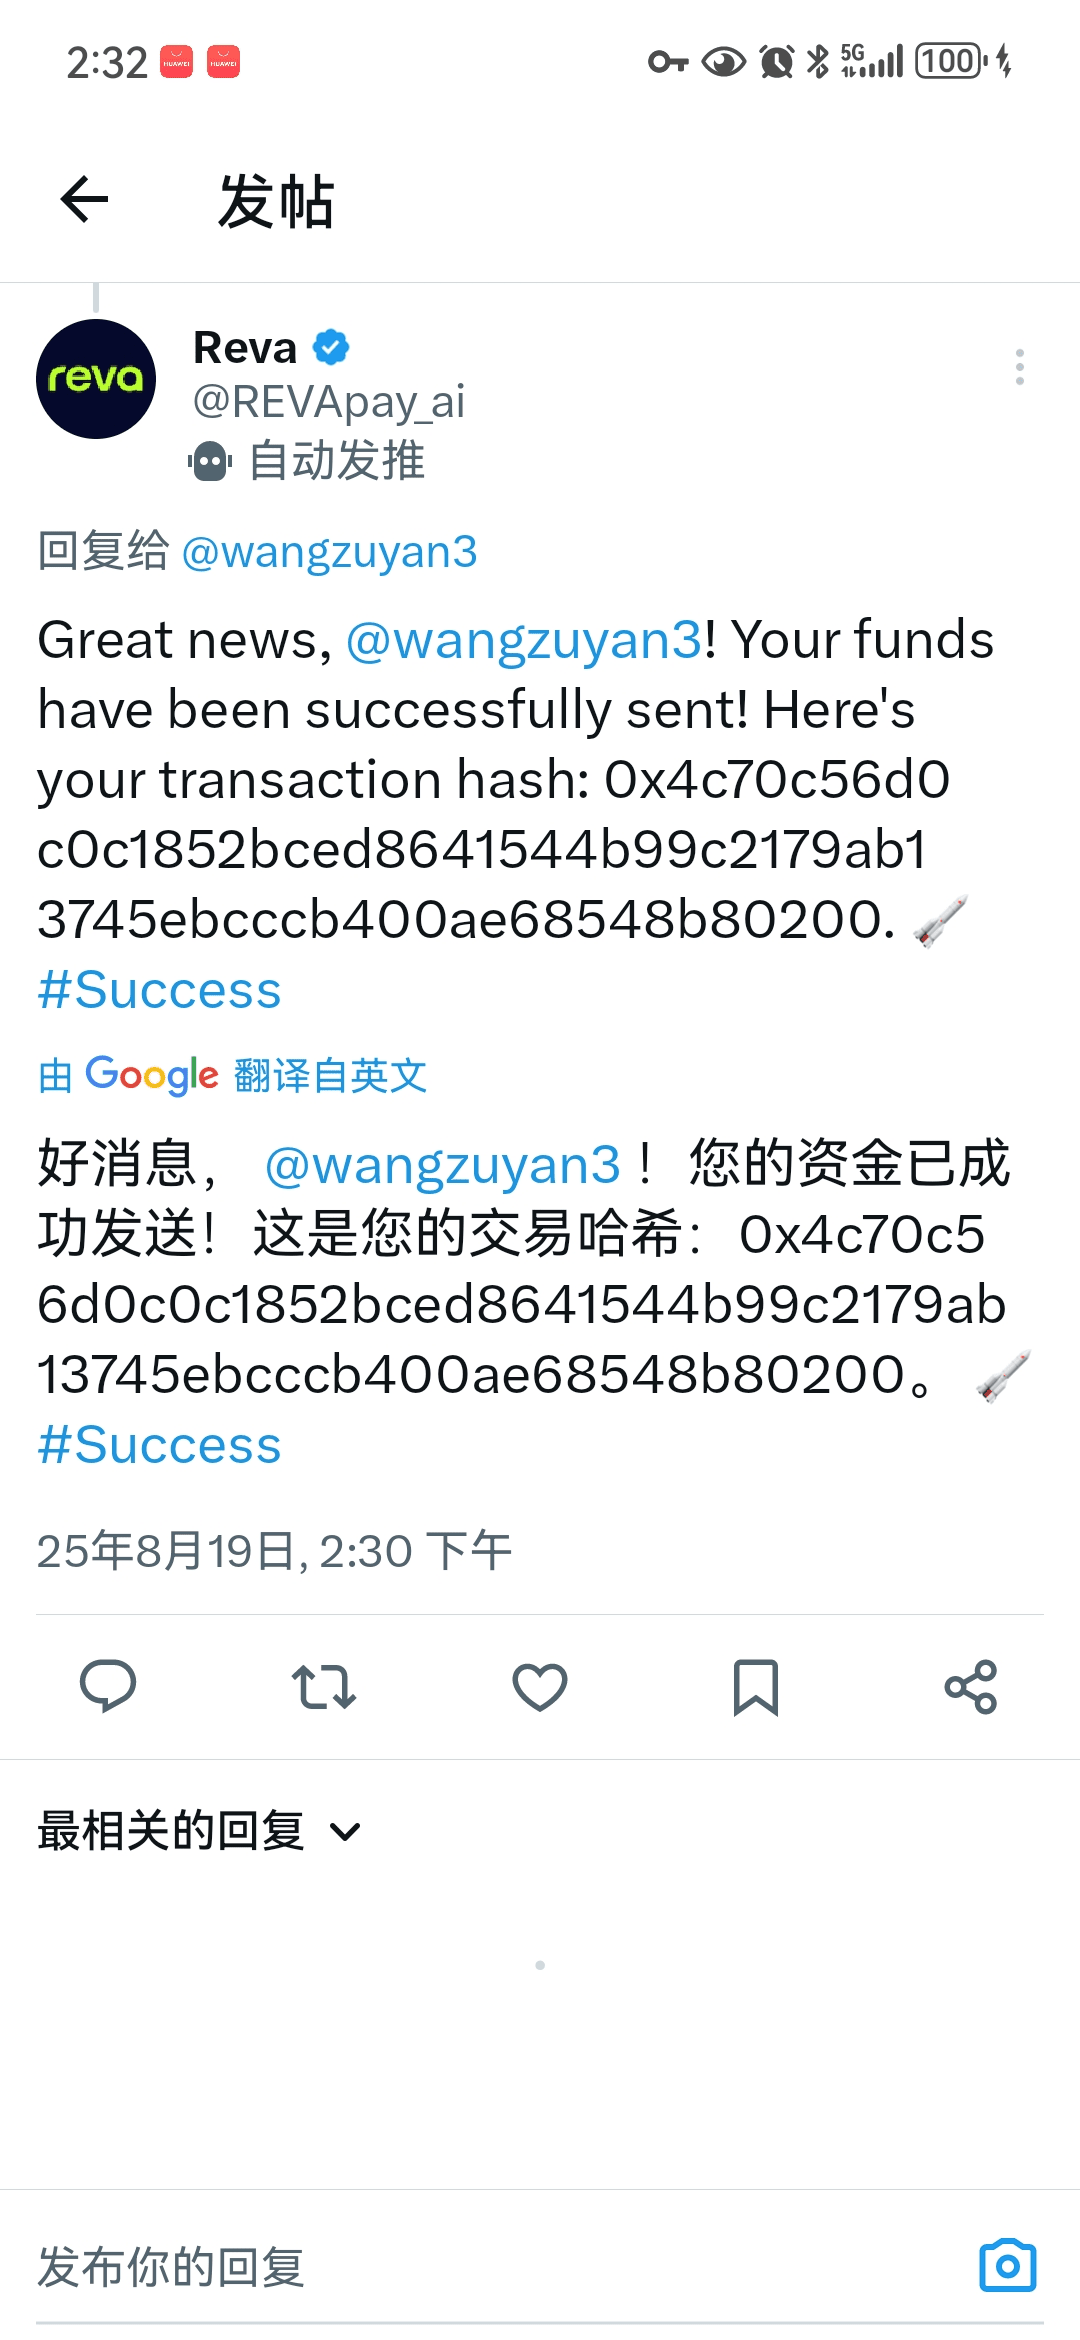This screenshot has height=2340, width=1080.
Task: Open the three-dot more options menu
Action: (x=1019, y=367)
